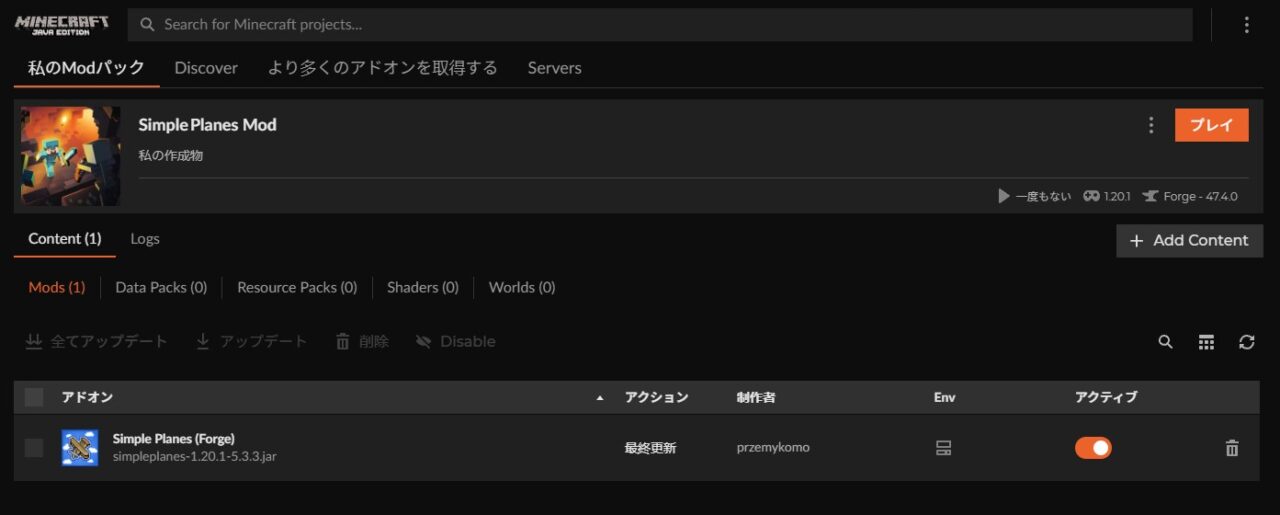Screen dimensions: 1280x515
Task: Open the より多くのアドオンを取得する tab
Action: (383, 68)
